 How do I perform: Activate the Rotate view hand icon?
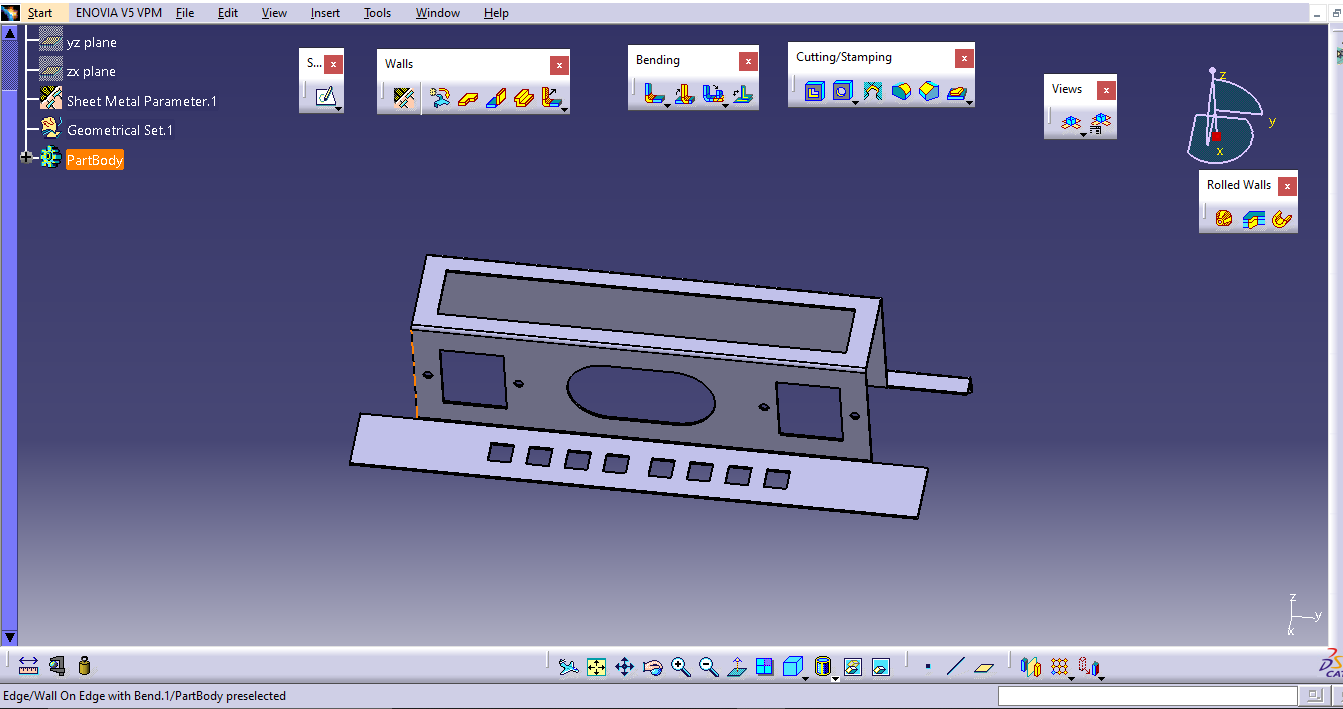pos(653,666)
